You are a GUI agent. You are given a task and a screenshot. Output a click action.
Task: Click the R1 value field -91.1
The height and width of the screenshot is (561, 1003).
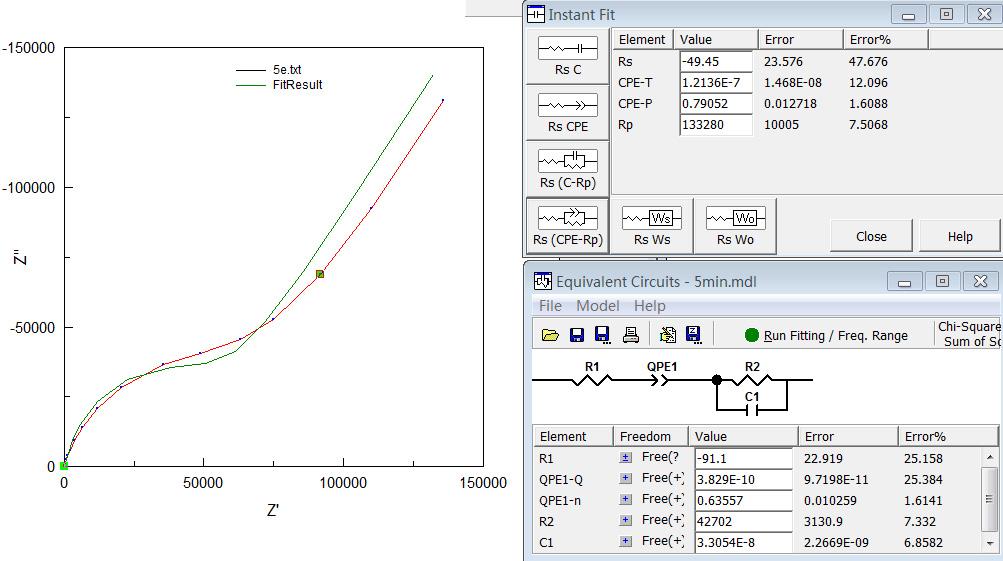(743, 458)
